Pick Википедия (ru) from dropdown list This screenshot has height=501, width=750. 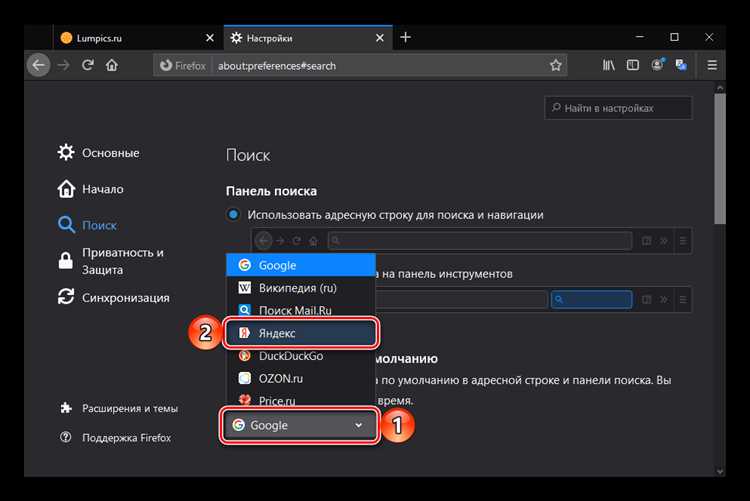click(x=301, y=288)
